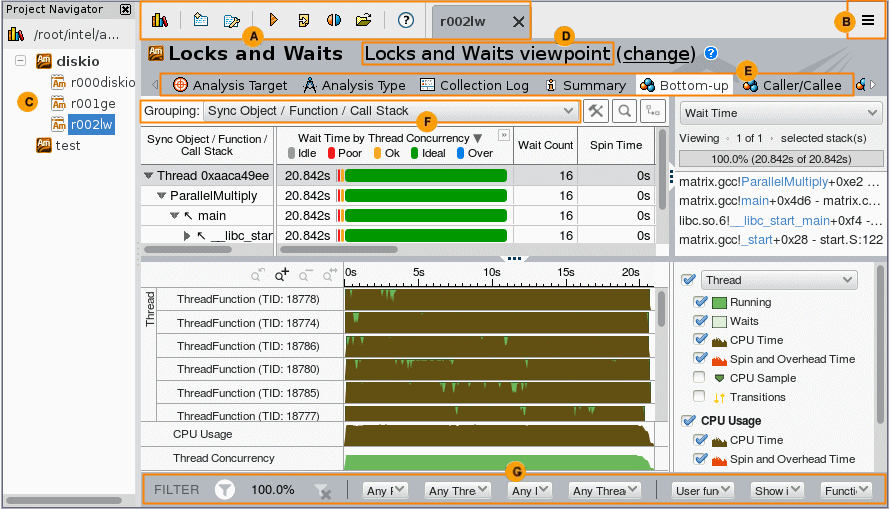Click the Compare Results toolbar icon

(x=334, y=20)
